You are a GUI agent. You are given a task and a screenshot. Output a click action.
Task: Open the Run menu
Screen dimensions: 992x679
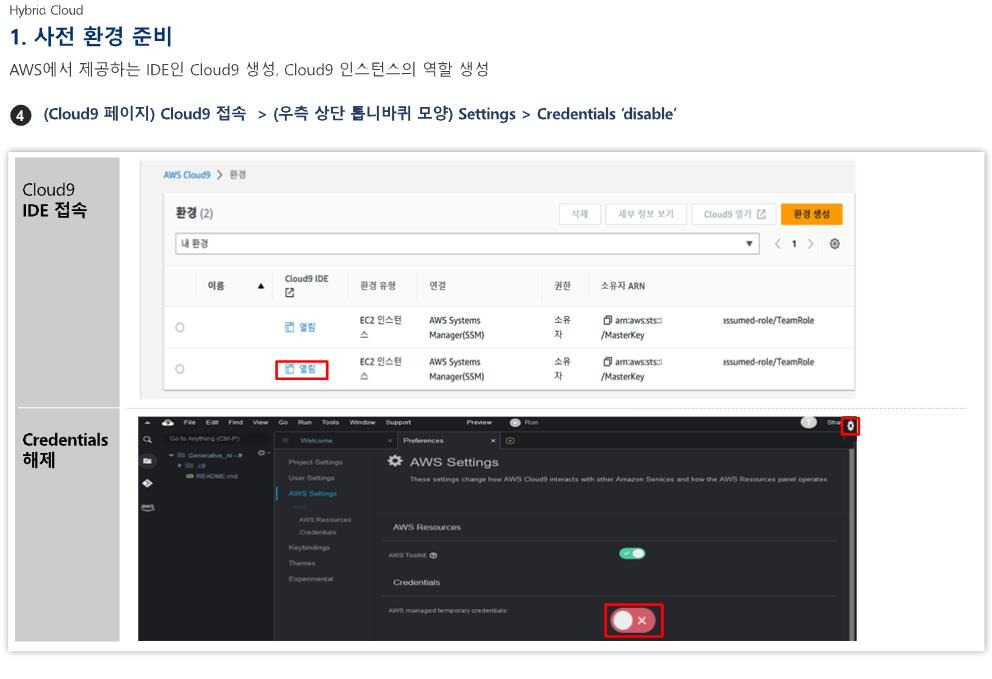[304, 422]
